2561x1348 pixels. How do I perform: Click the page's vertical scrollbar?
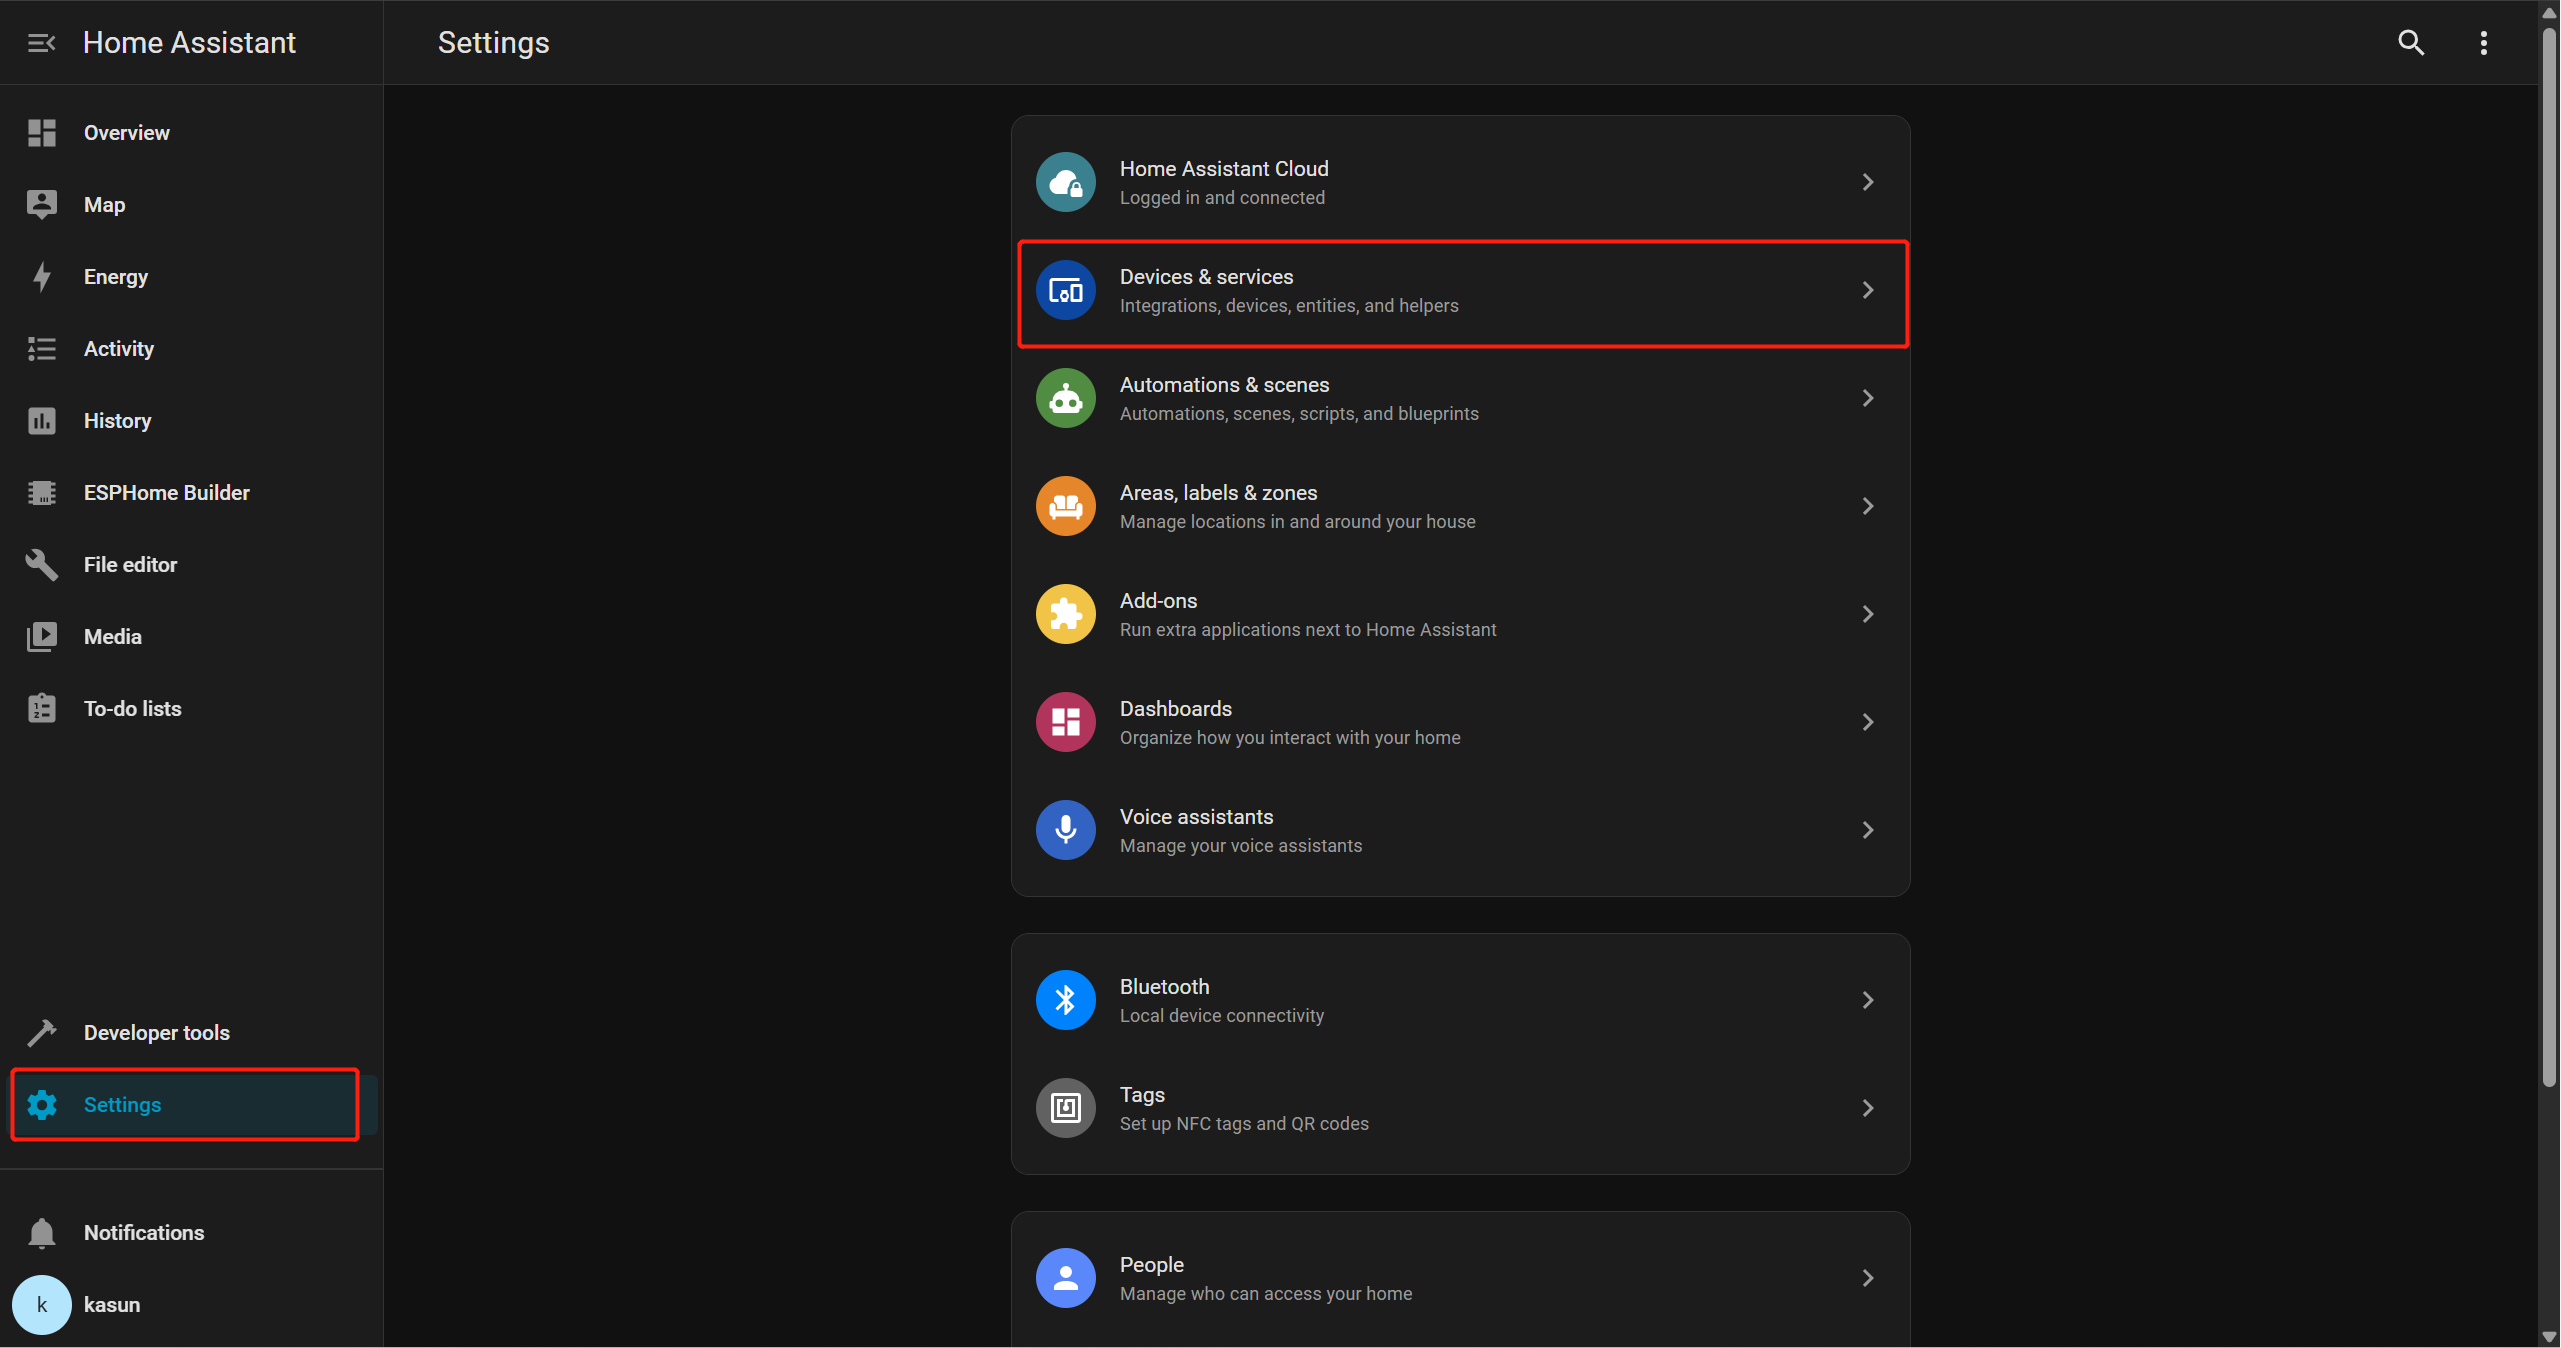click(x=2548, y=560)
